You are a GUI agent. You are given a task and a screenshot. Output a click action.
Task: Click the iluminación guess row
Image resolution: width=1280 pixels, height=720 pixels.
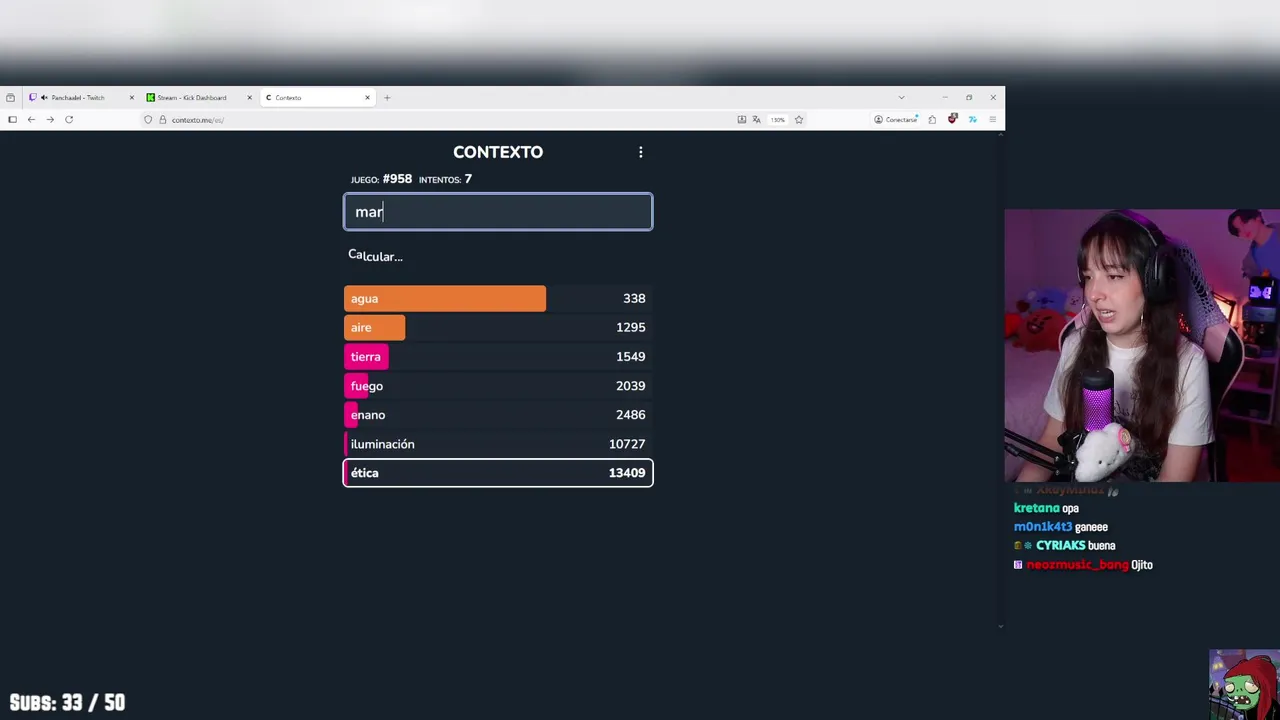pyautogui.click(x=498, y=443)
